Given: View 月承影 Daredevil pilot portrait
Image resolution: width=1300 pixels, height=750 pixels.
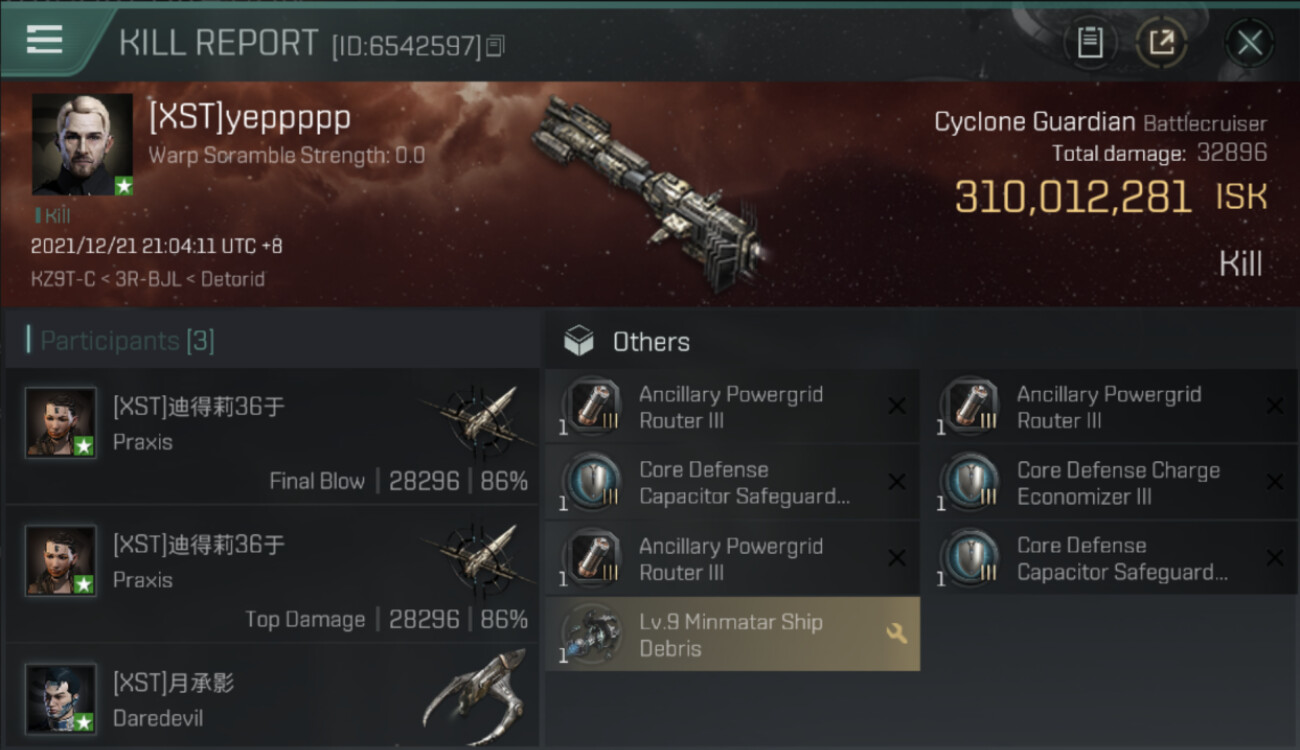Looking at the screenshot, I should (61, 698).
